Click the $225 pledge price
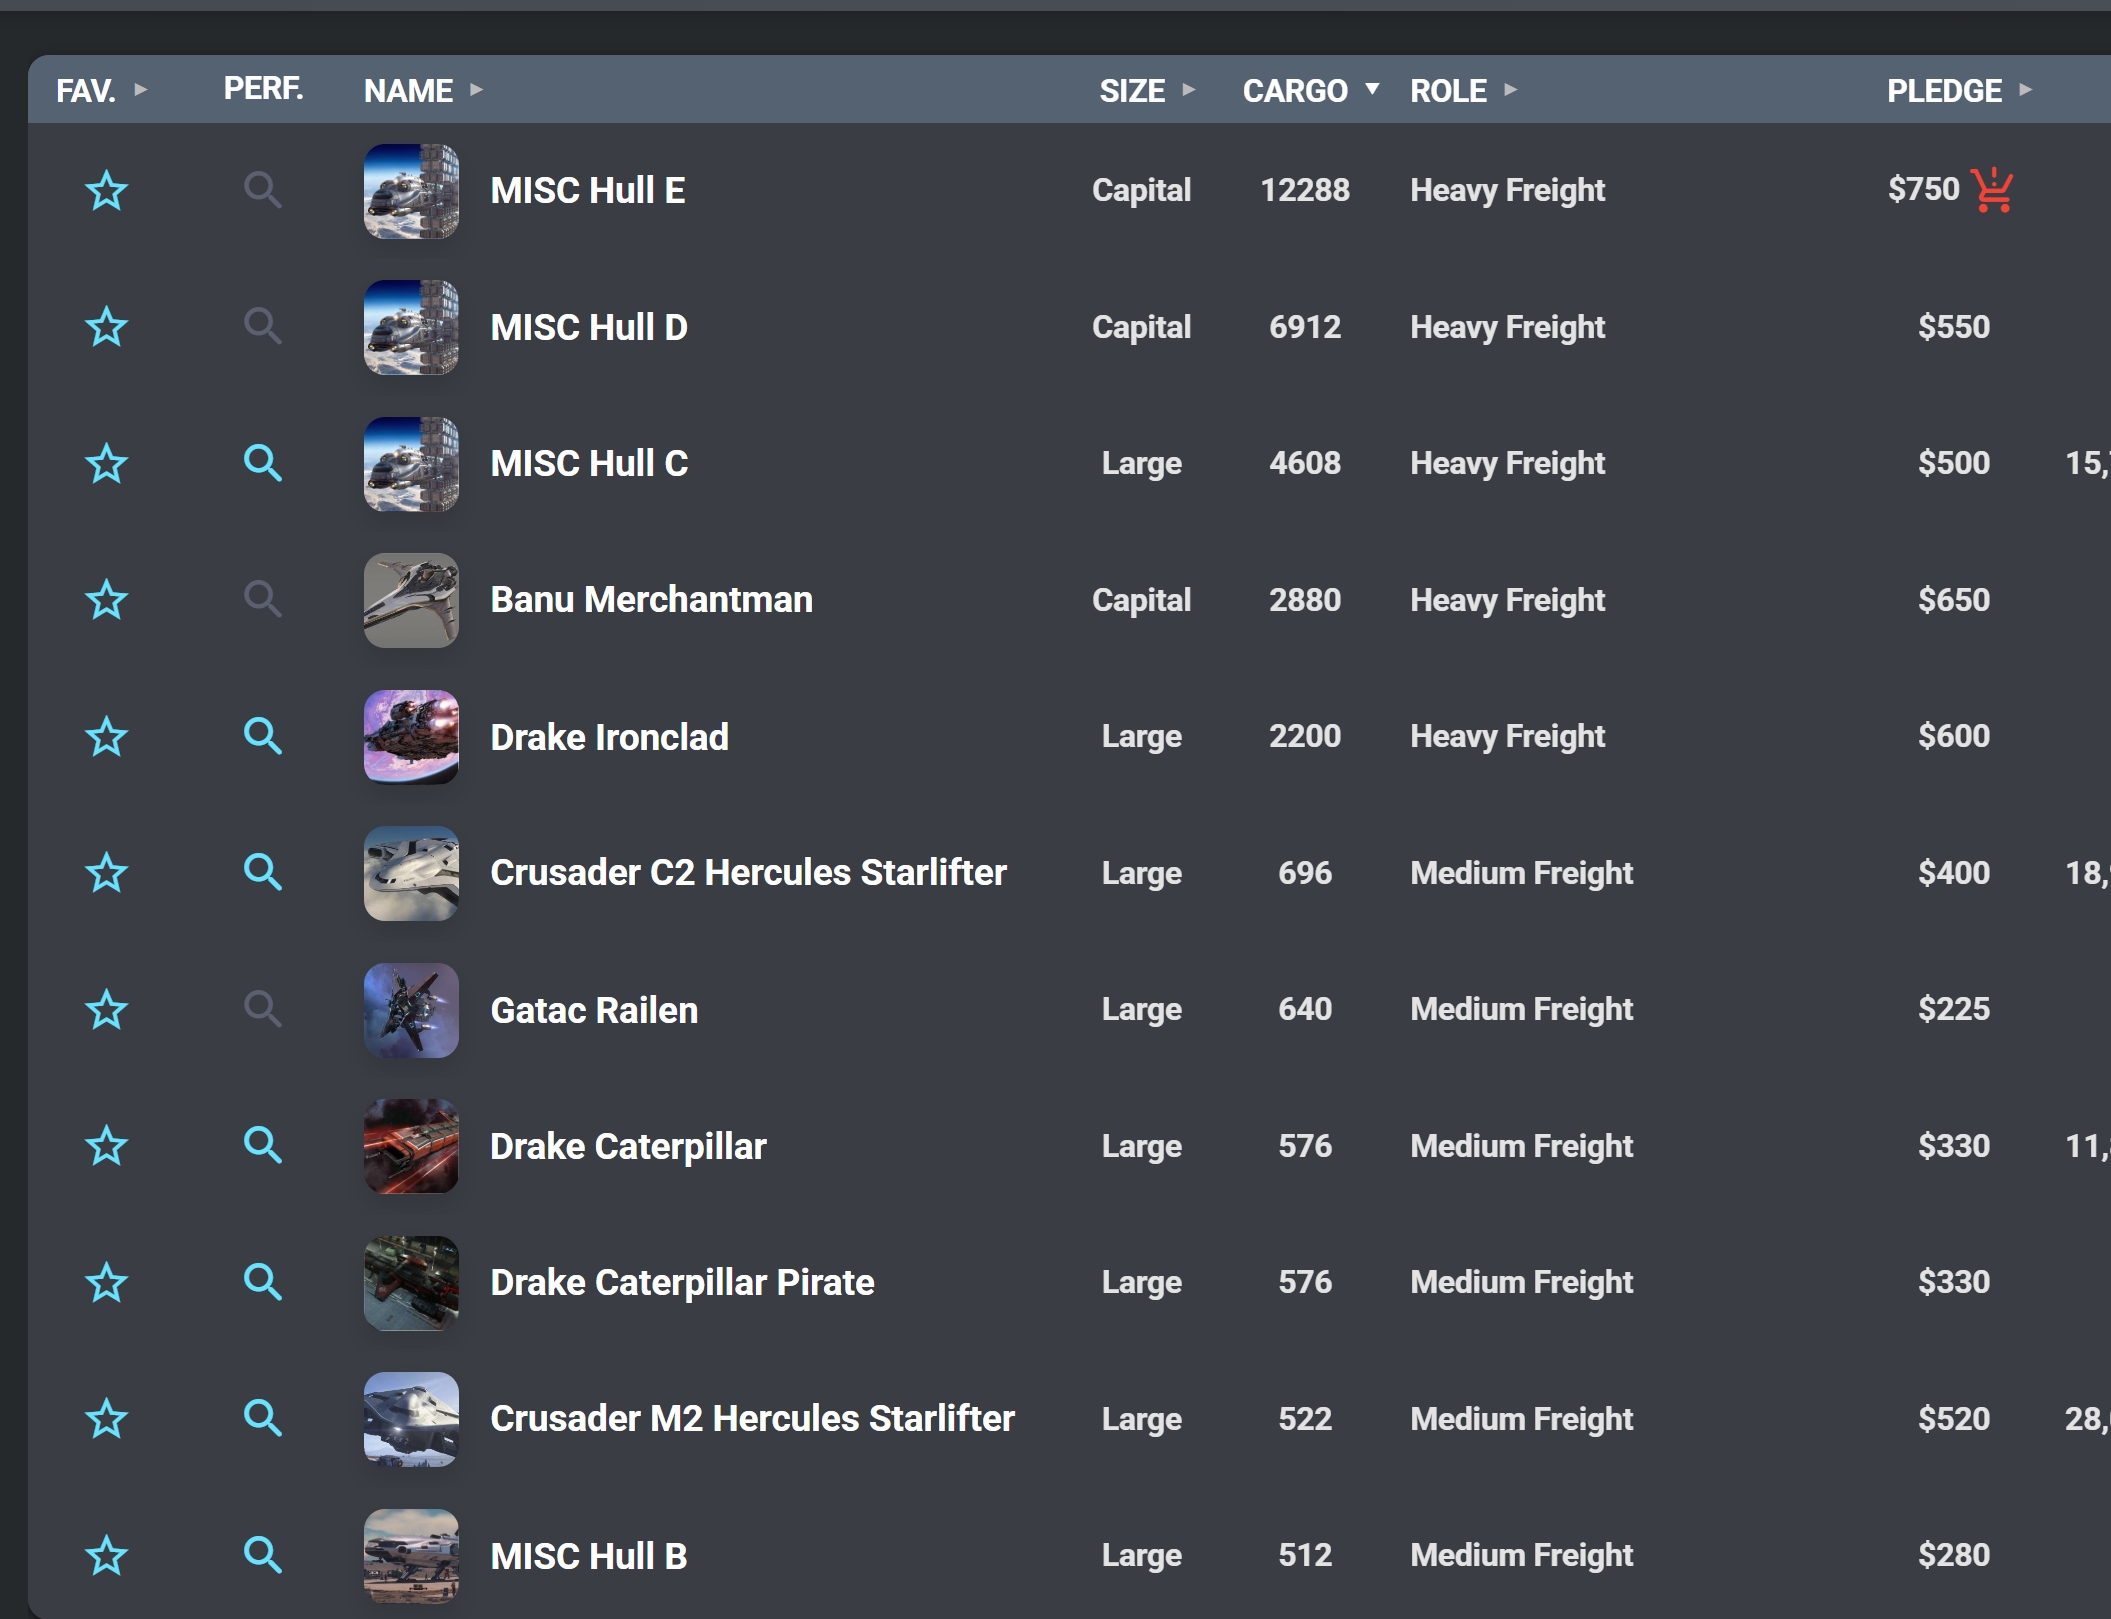 click(1954, 1009)
